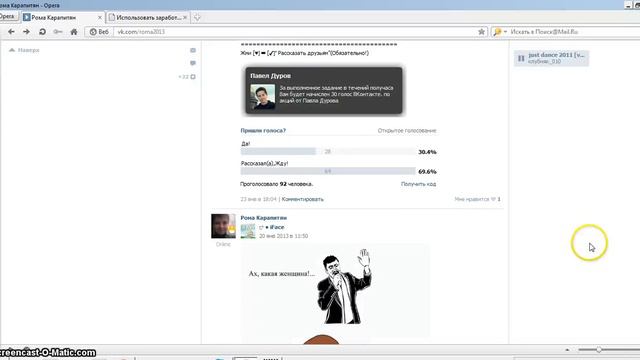Open Павел Дуров avatar thumbnail
This screenshot has height=360, width=640.
(262, 96)
